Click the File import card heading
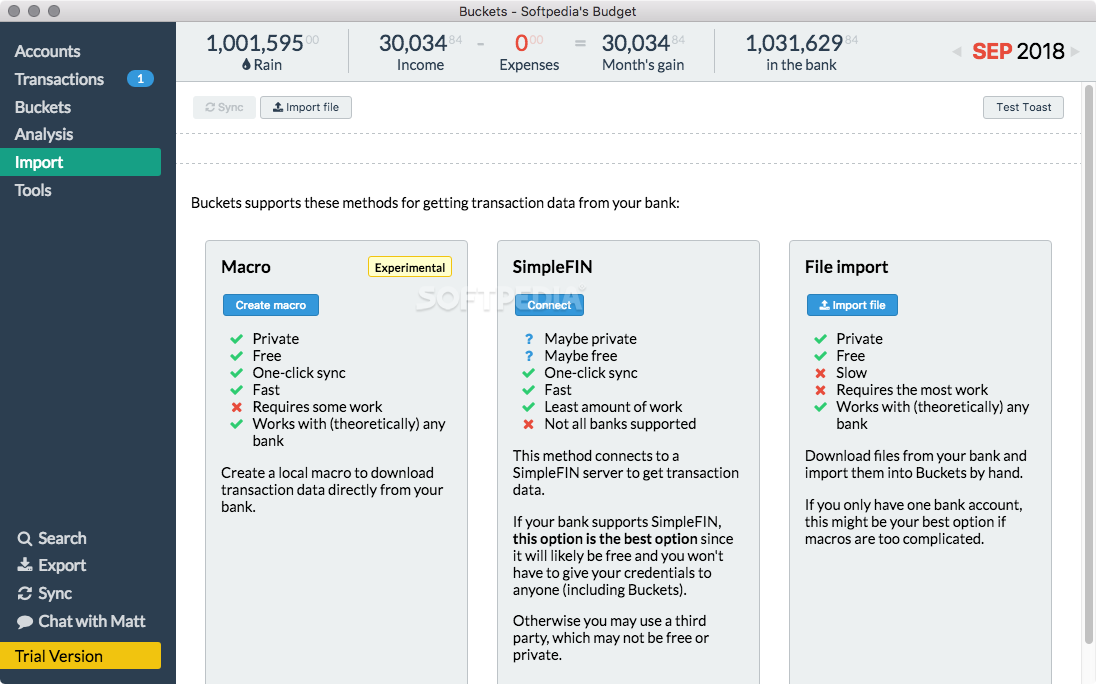Viewport: 1096px width, 684px height. [846, 267]
